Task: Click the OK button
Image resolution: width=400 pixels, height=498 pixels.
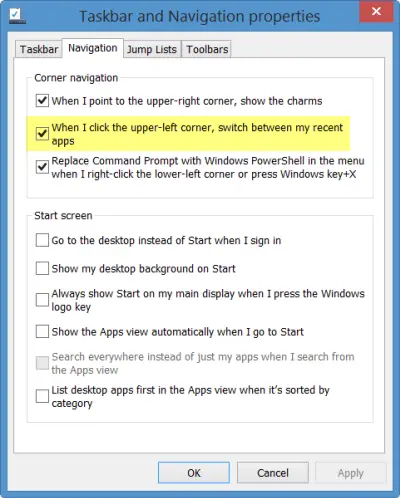Action: pyautogui.click(x=194, y=473)
